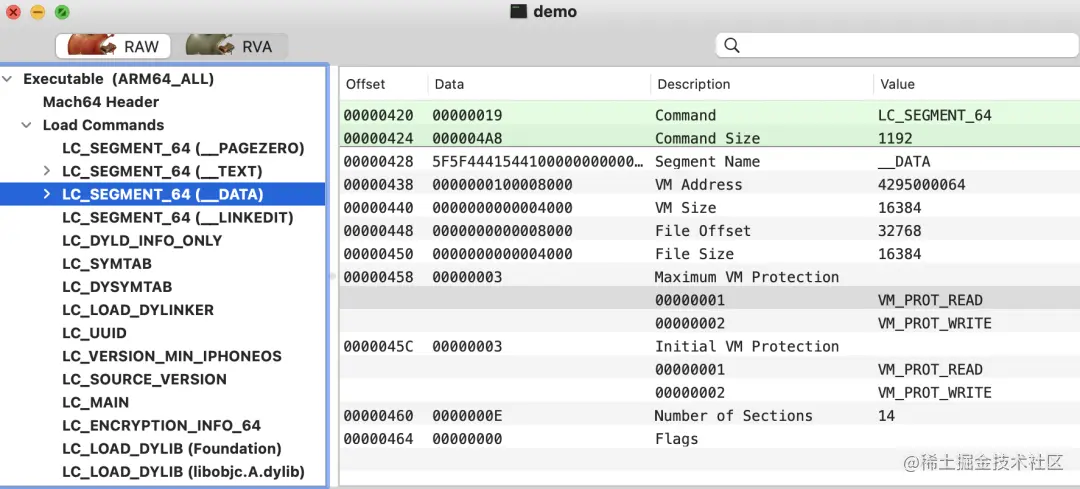This screenshot has width=1080, height=489.
Task: Select the File Offset row
Action: (x=709, y=231)
